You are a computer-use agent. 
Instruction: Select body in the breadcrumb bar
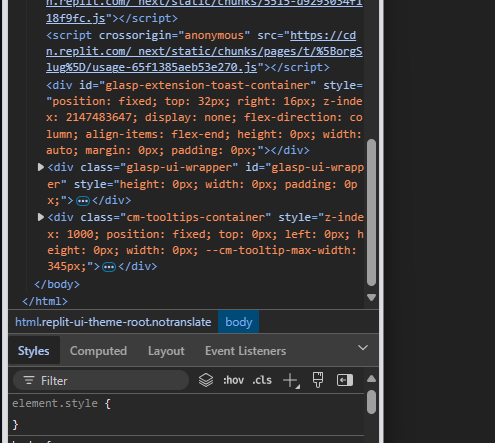click(x=238, y=322)
